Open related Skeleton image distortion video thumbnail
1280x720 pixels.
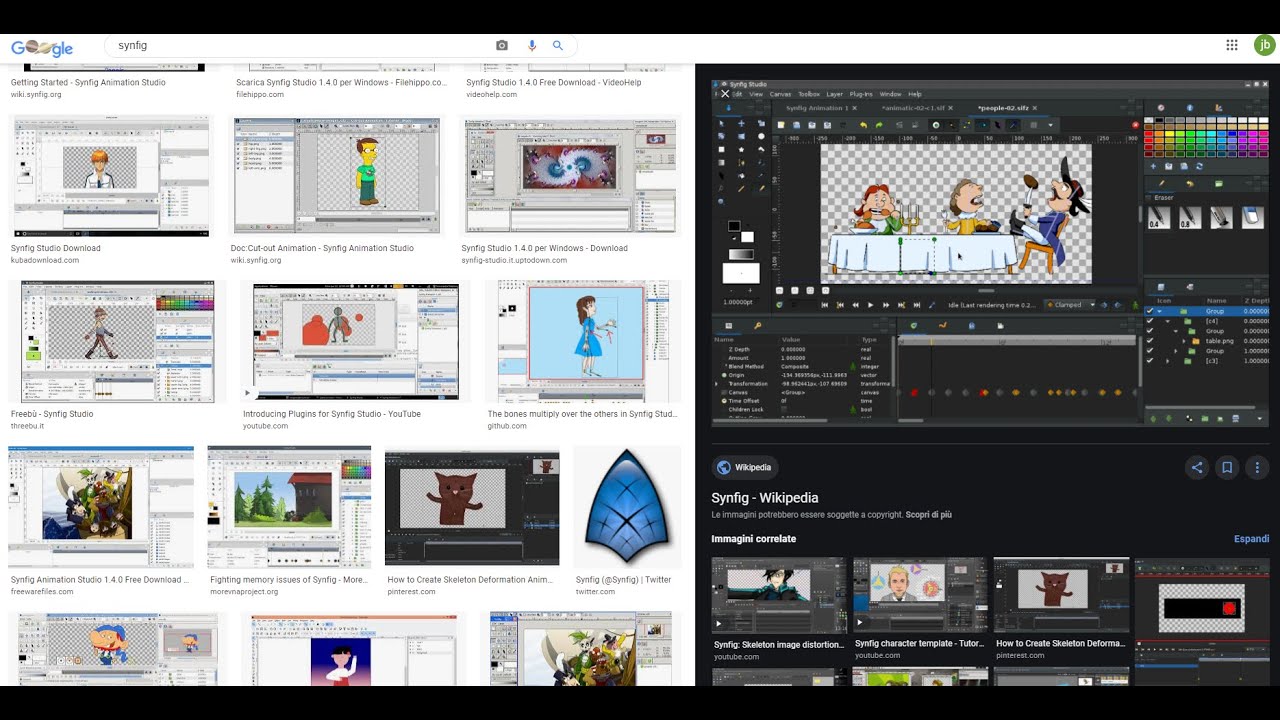(779, 595)
